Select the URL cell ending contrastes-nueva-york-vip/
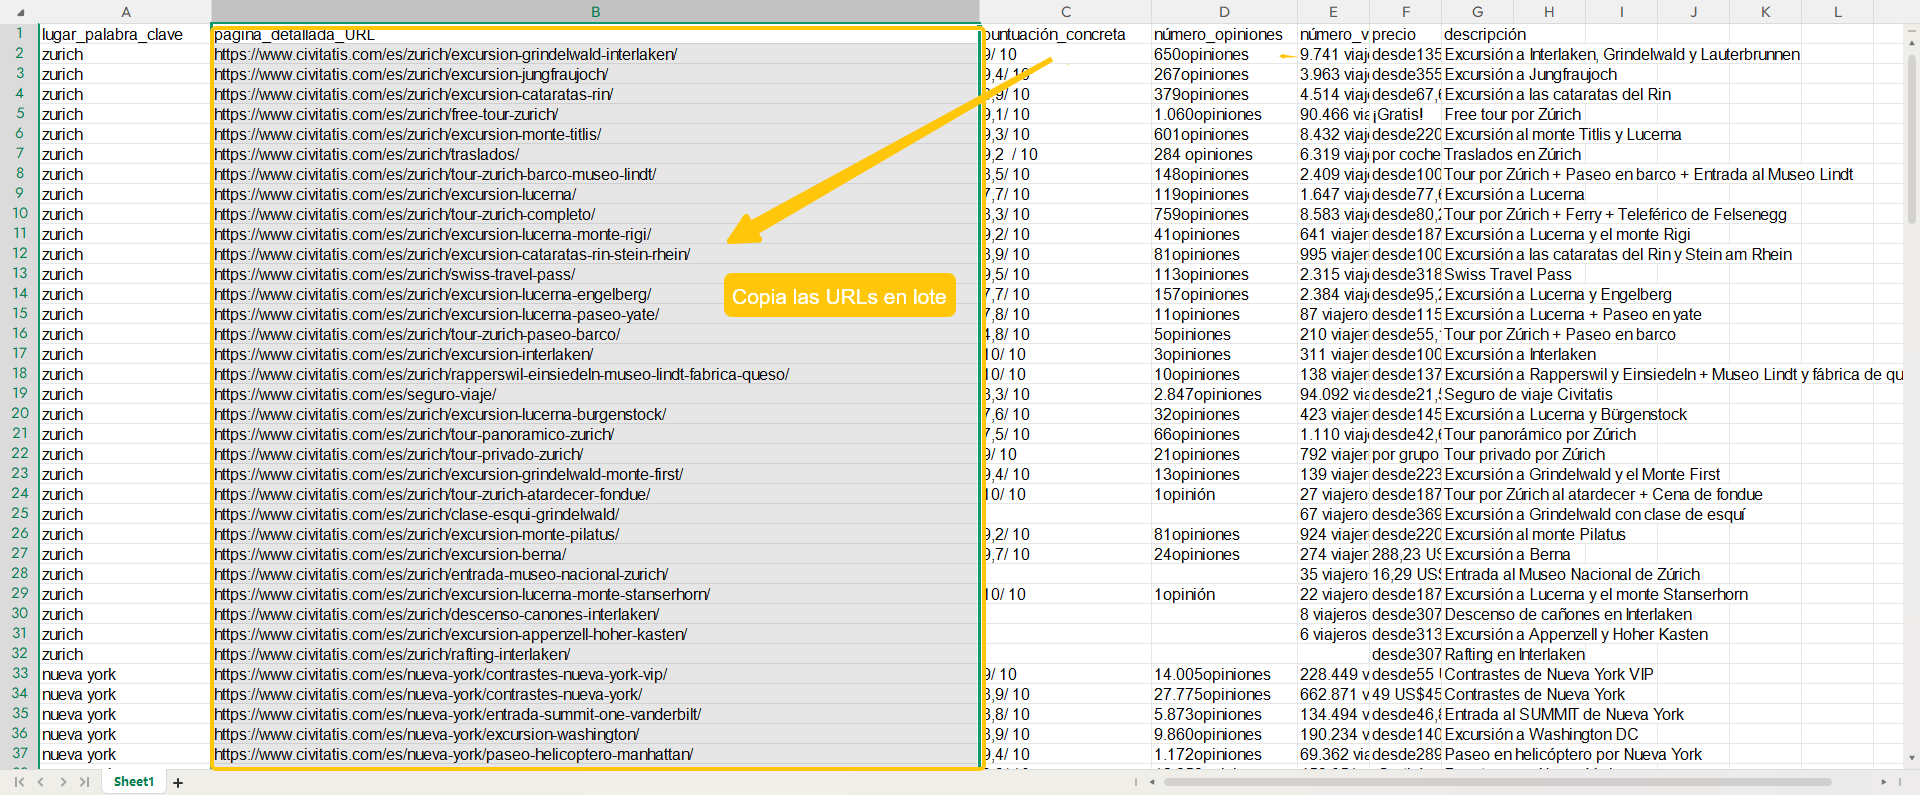Image resolution: width=1920 pixels, height=795 pixels. [x=596, y=674]
